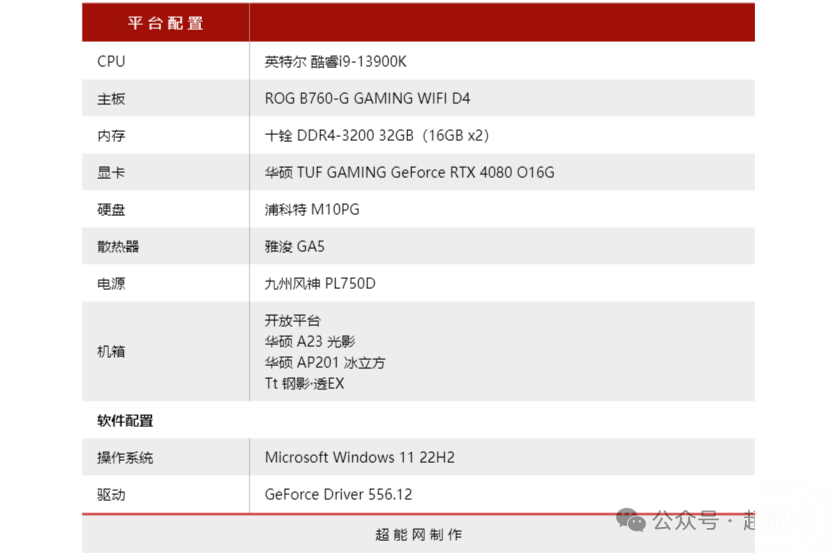
Task: Click the 雅浚 GA5 cooler value
Action: (294, 247)
